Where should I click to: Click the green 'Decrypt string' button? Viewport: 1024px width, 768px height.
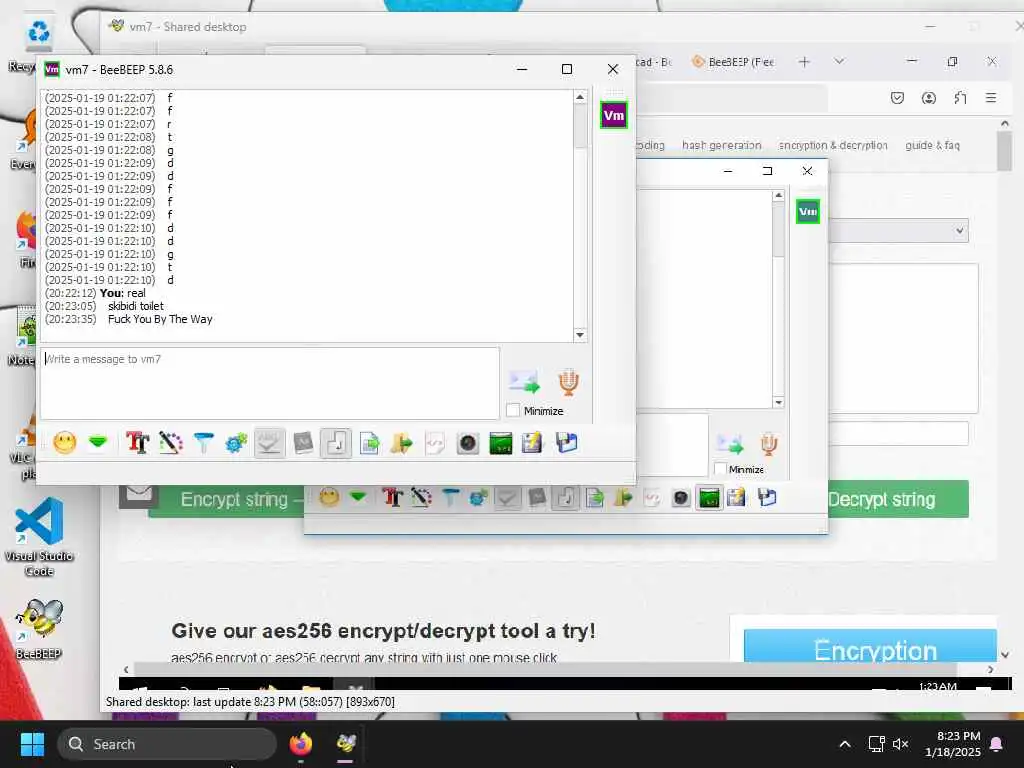(899, 500)
